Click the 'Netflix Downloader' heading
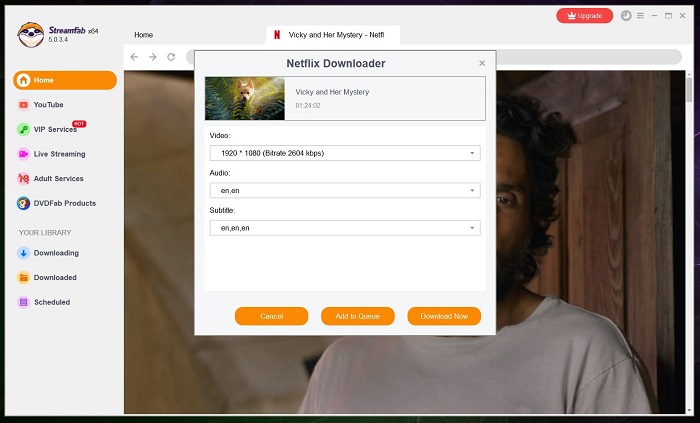This screenshot has width=700, height=423. point(336,63)
